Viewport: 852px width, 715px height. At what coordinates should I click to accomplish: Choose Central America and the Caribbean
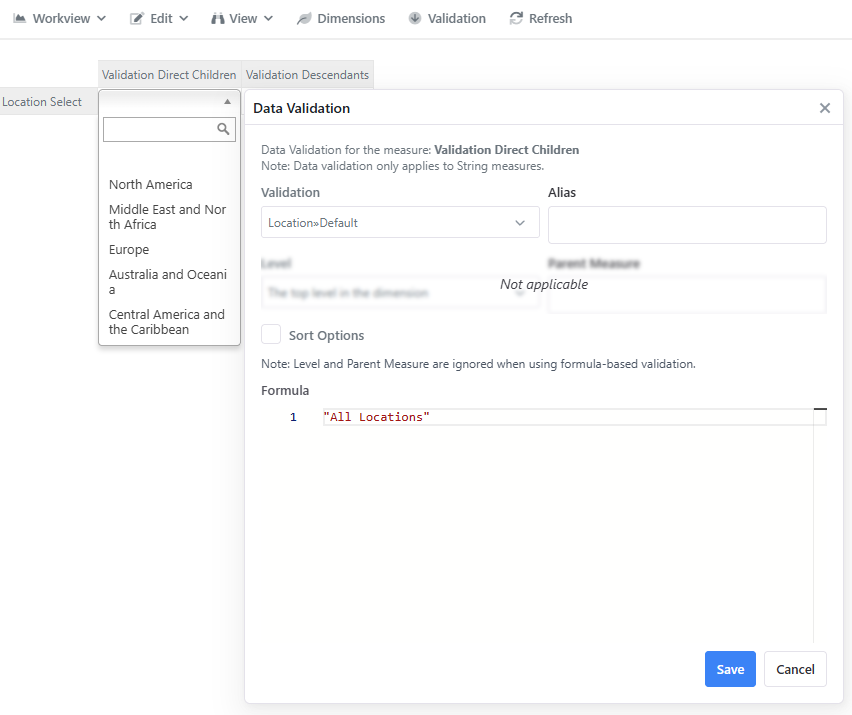(170, 322)
